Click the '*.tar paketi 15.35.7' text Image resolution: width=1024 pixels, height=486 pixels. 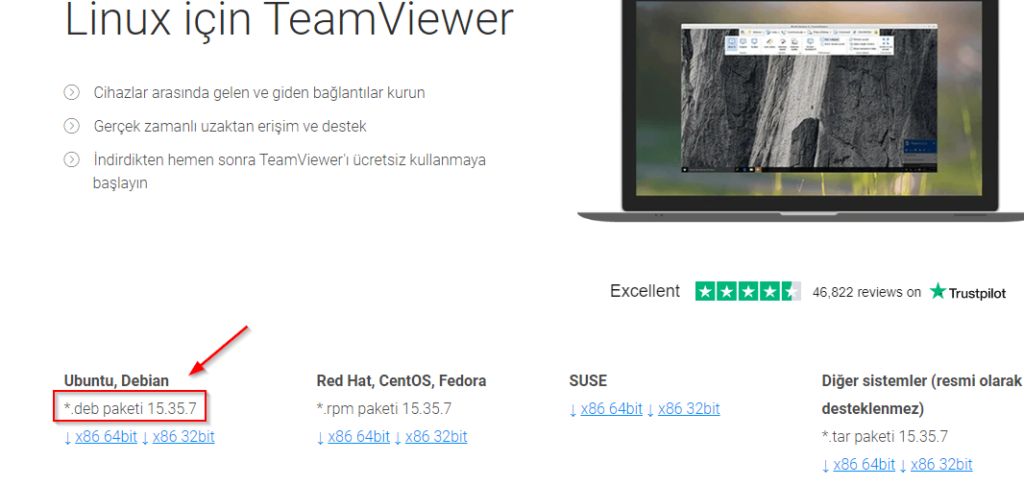click(x=884, y=436)
